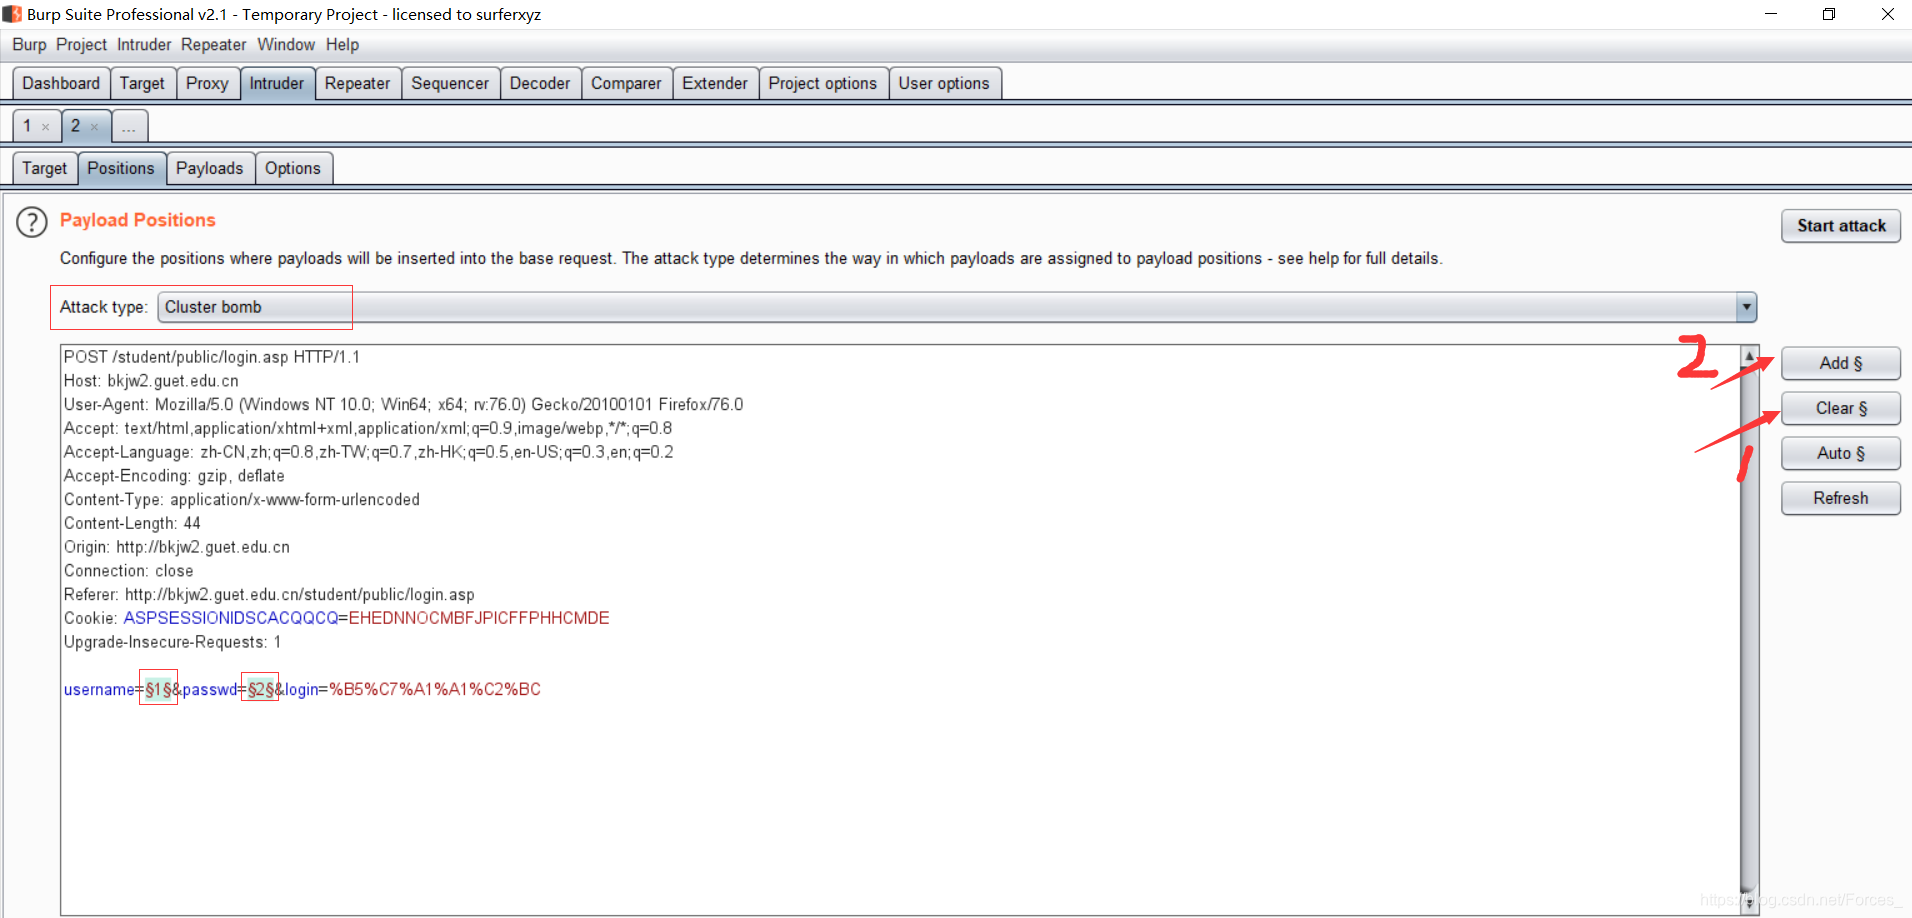Open the Project menu
Screen dimensions: 1912x918
81,45
